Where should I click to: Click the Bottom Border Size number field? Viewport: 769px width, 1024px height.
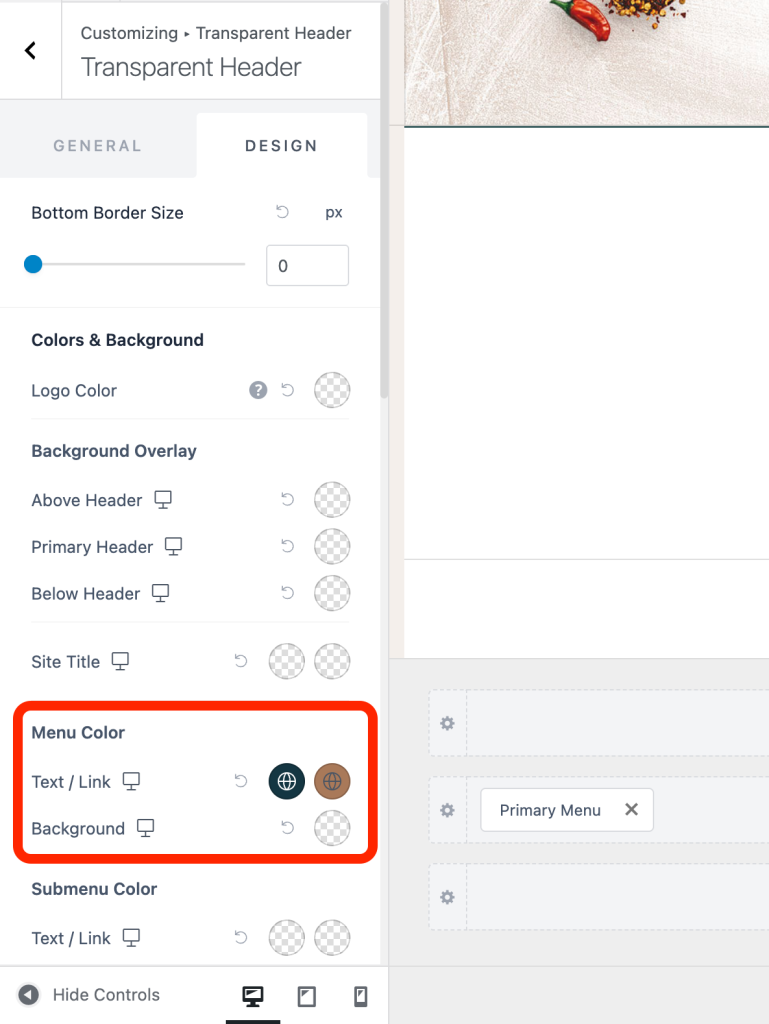tap(307, 266)
